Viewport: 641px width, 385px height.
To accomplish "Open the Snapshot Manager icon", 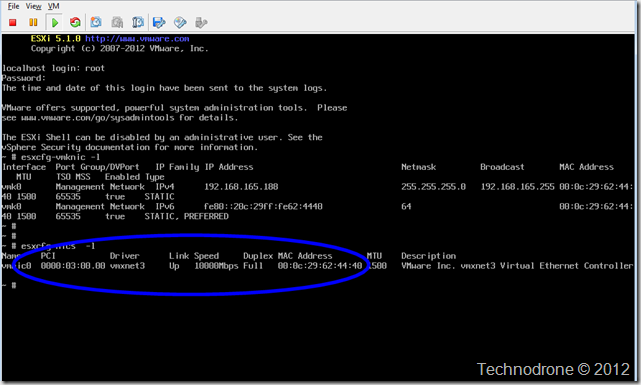I will (138, 22).
